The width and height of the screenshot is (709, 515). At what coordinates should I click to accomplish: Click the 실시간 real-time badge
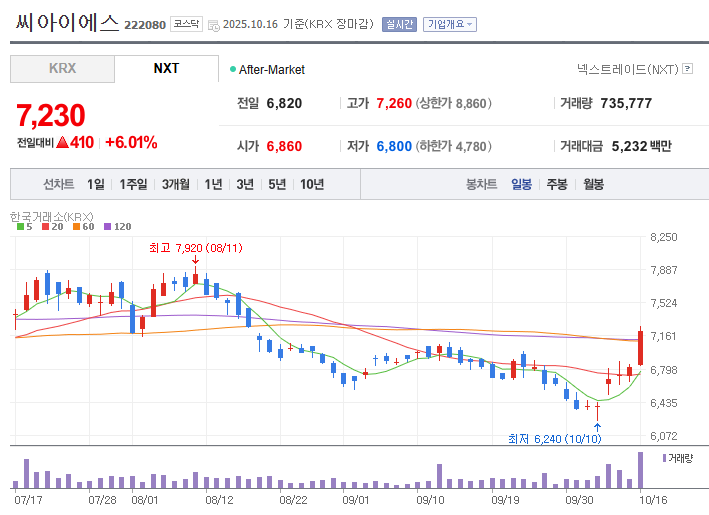[399, 24]
